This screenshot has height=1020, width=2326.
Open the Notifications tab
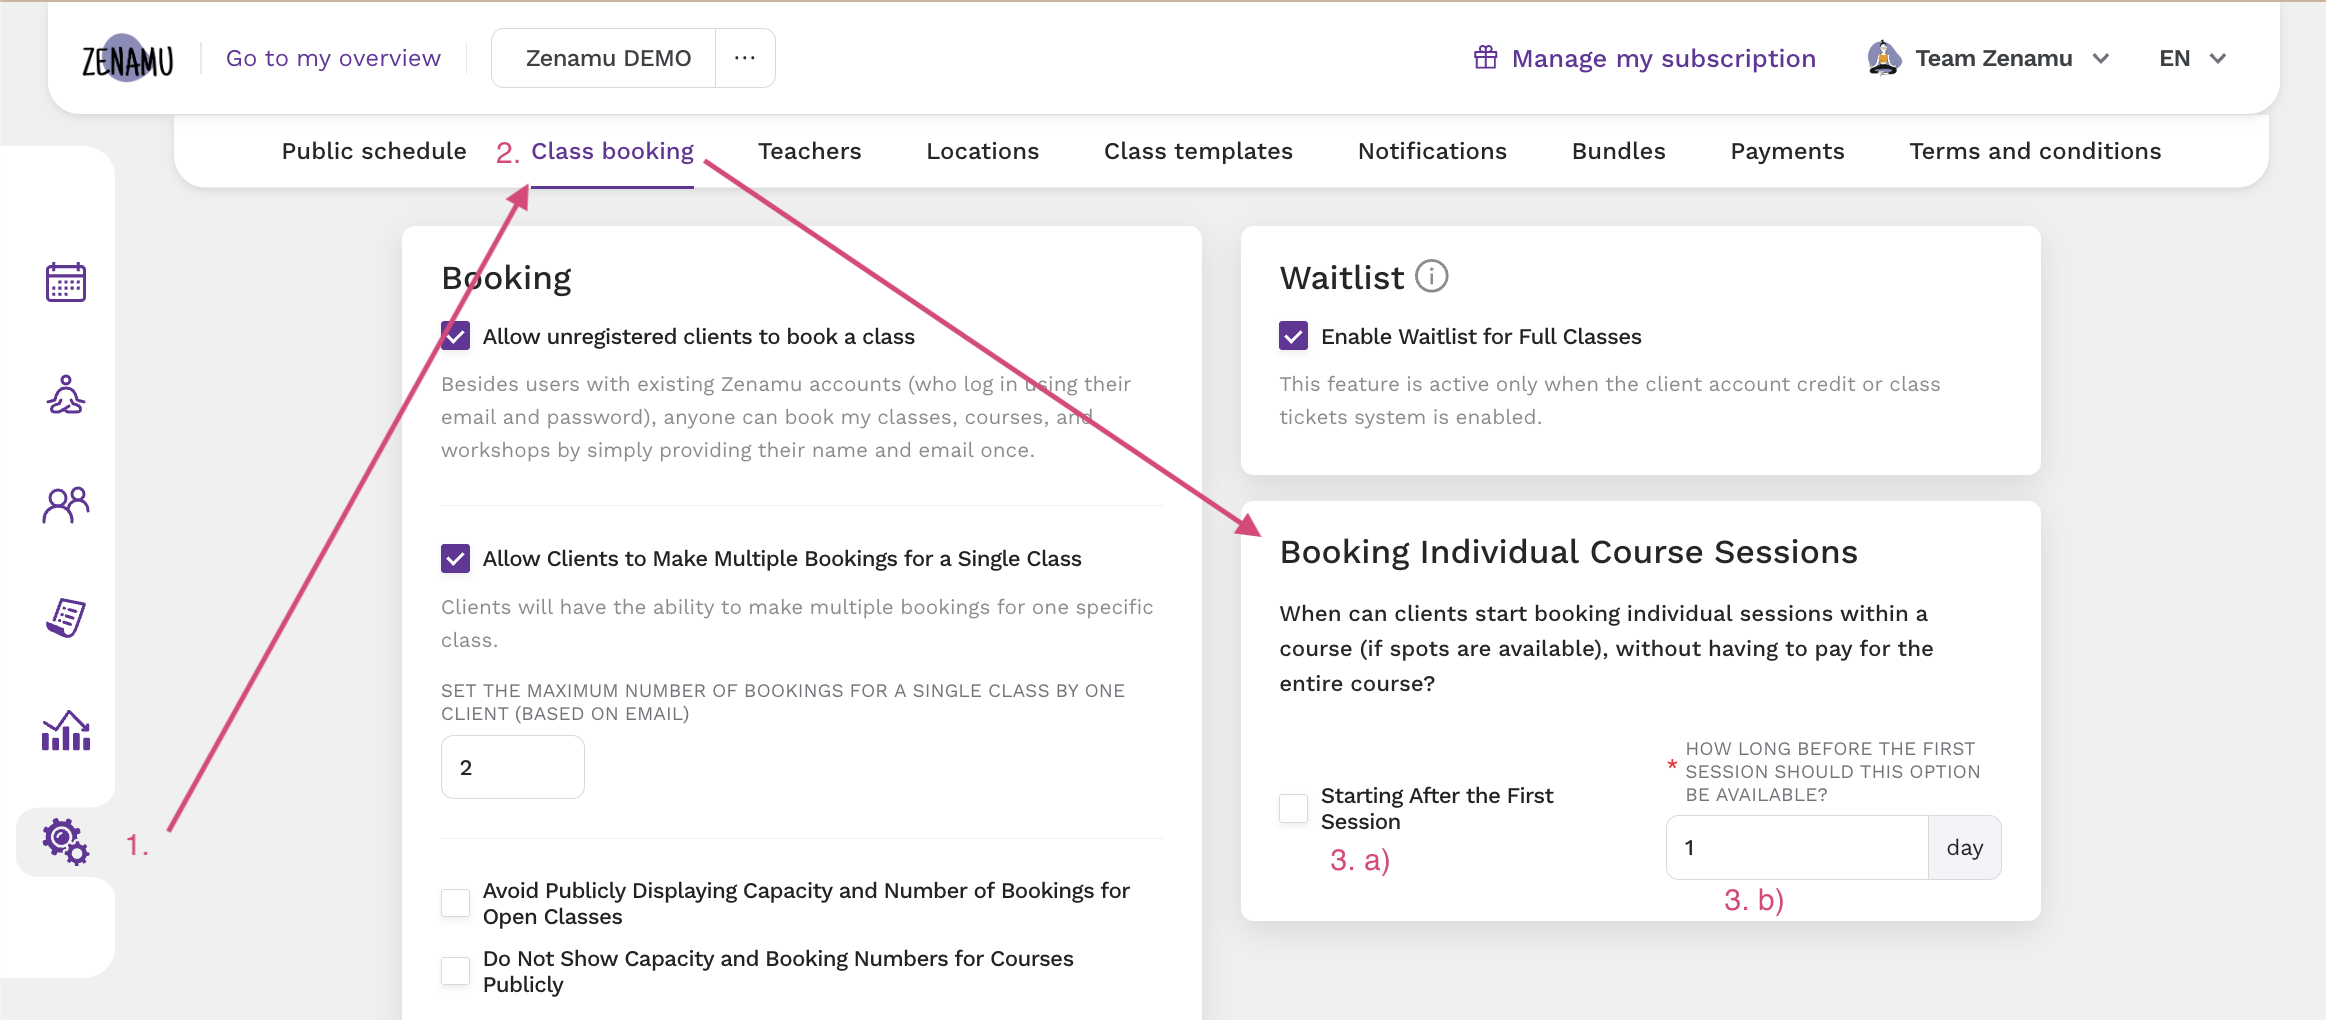click(x=1432, y=151)
